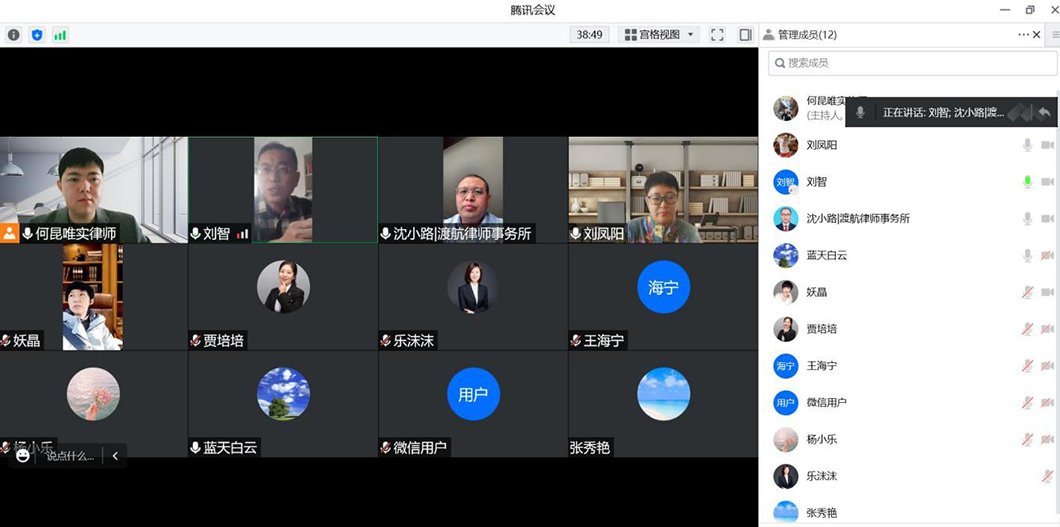Image resolution: width=1060 pixels, height=527 pixels.
Task: Click the 搜索成员 search field
Action: point(913,63)
